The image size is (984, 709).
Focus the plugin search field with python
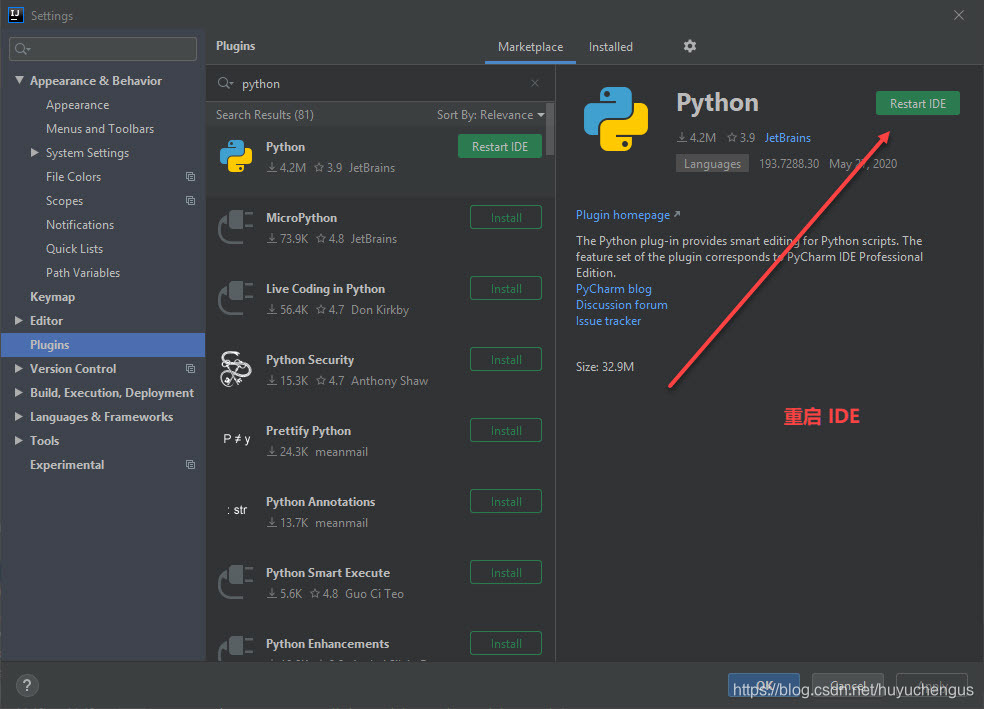[380, 83]
